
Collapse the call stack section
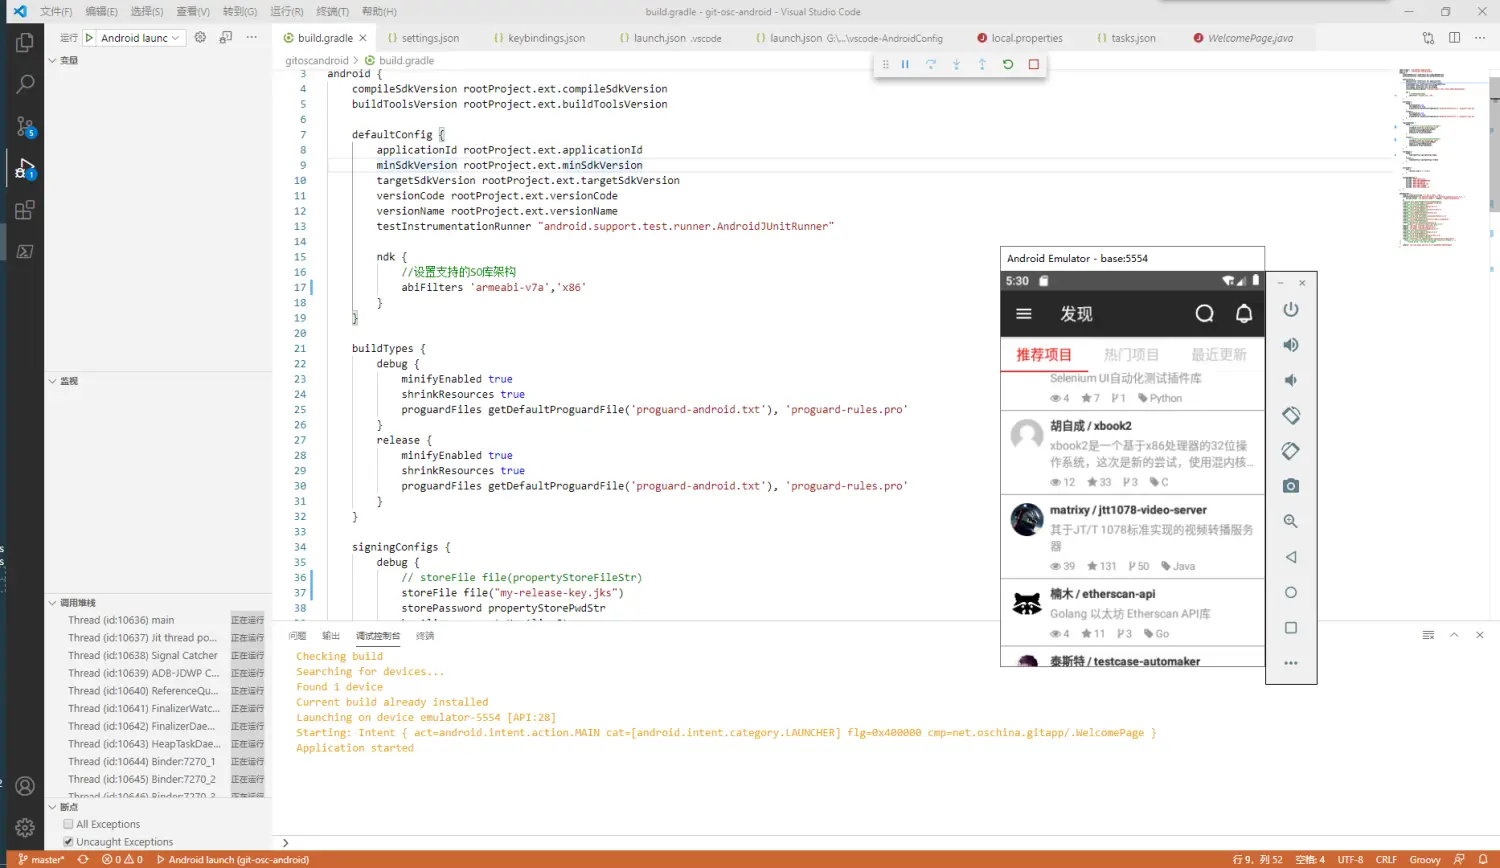[x=53, y=603]
